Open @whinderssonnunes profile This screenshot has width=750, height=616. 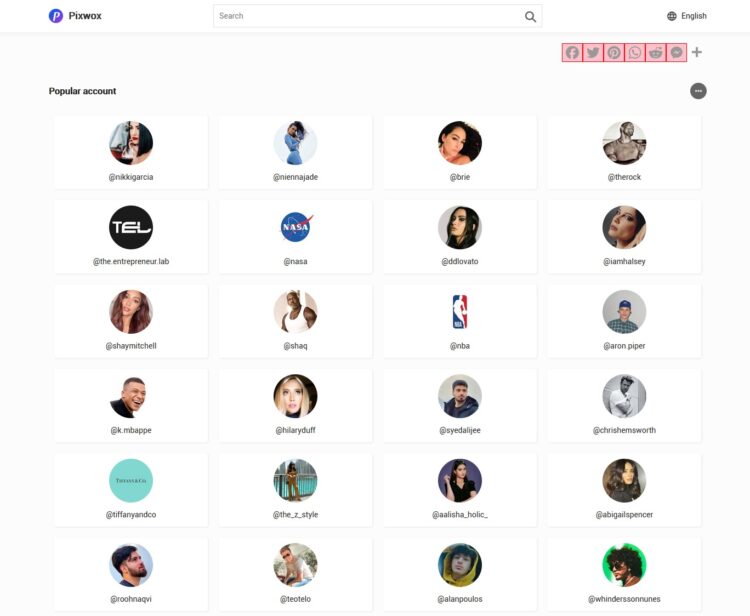624,574
